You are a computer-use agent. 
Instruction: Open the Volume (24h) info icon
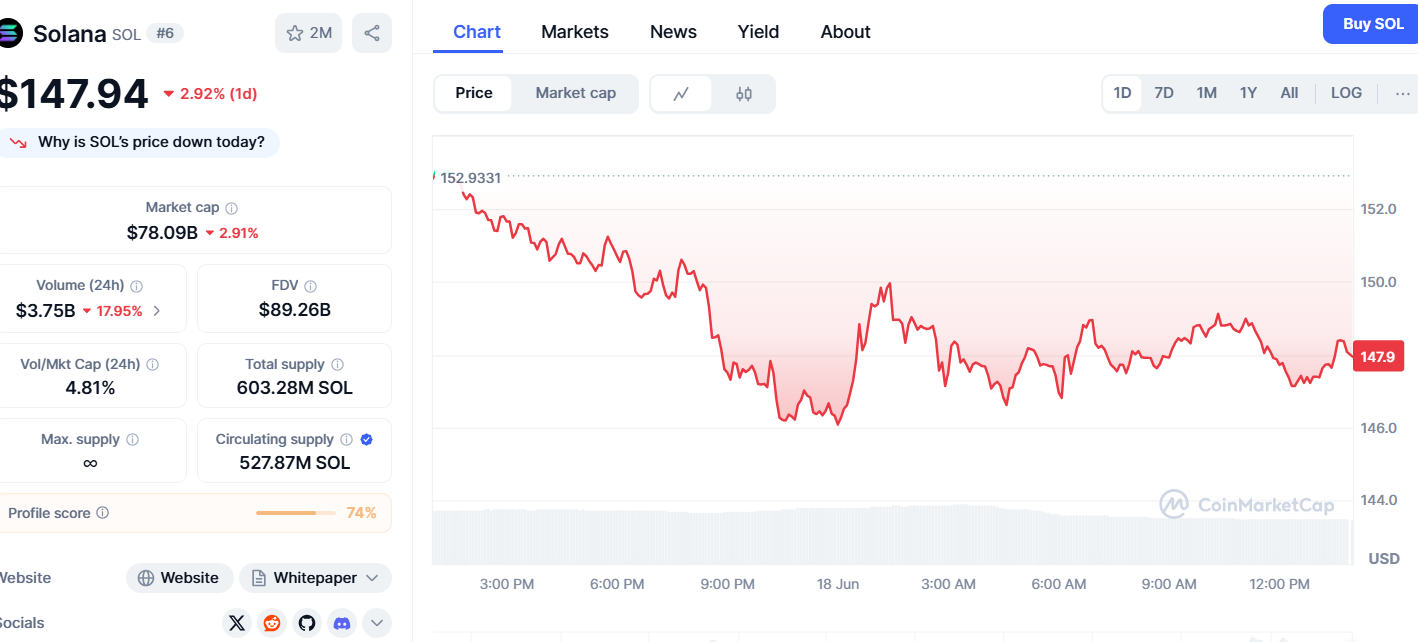point(137,286)
